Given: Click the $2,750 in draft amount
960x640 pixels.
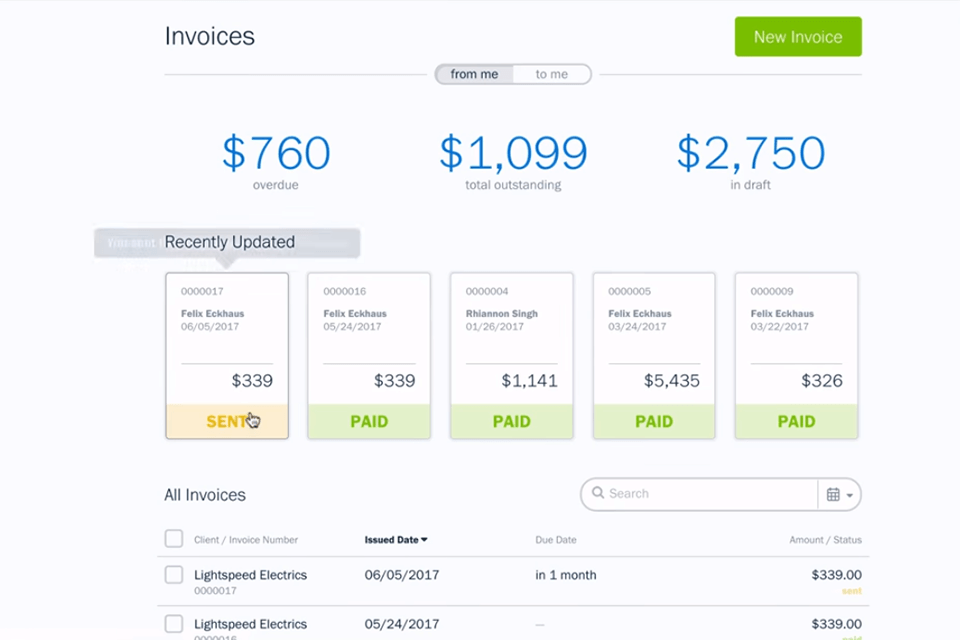Looking at the screenshot, I should pyautogui.click(x=751, y=153).
